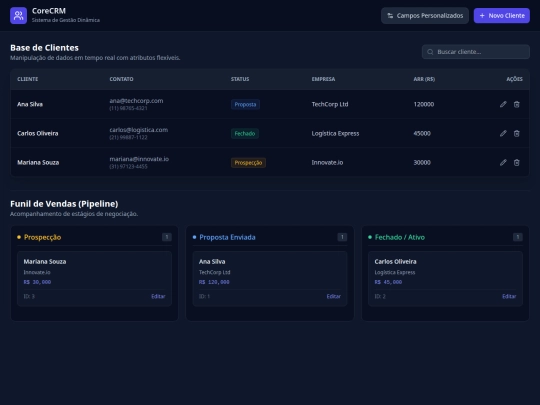Click Editar on Ana Silva card
This screenshot has width=540, height=405.
(x=334, y=296)
